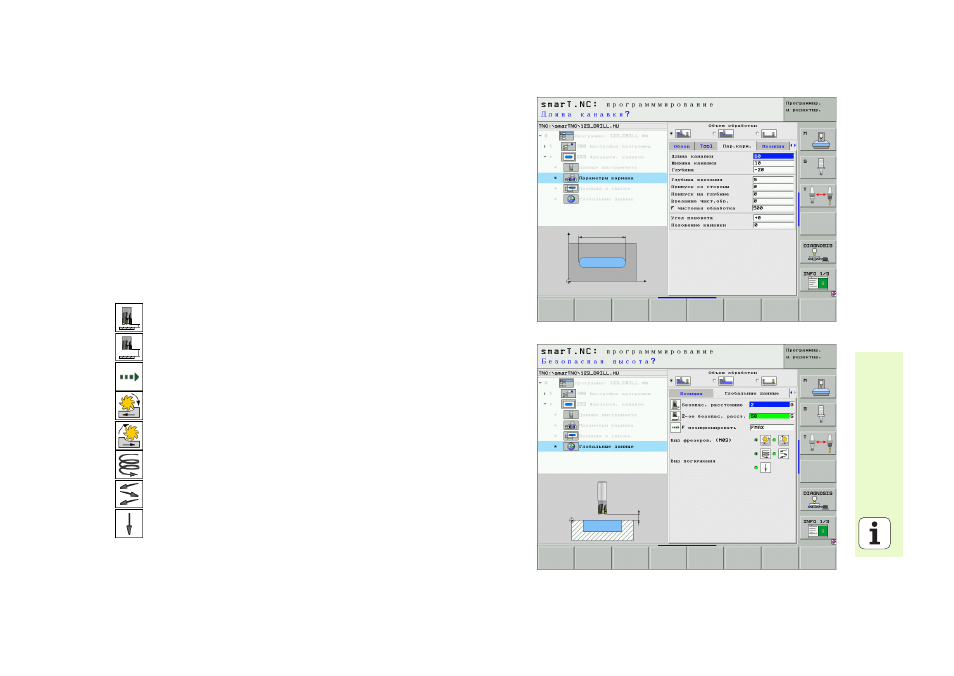Viewport: 954px width, 676px height.
Task: Select the Параметры кармана row in upper tree
Action: tap(602, 178)
